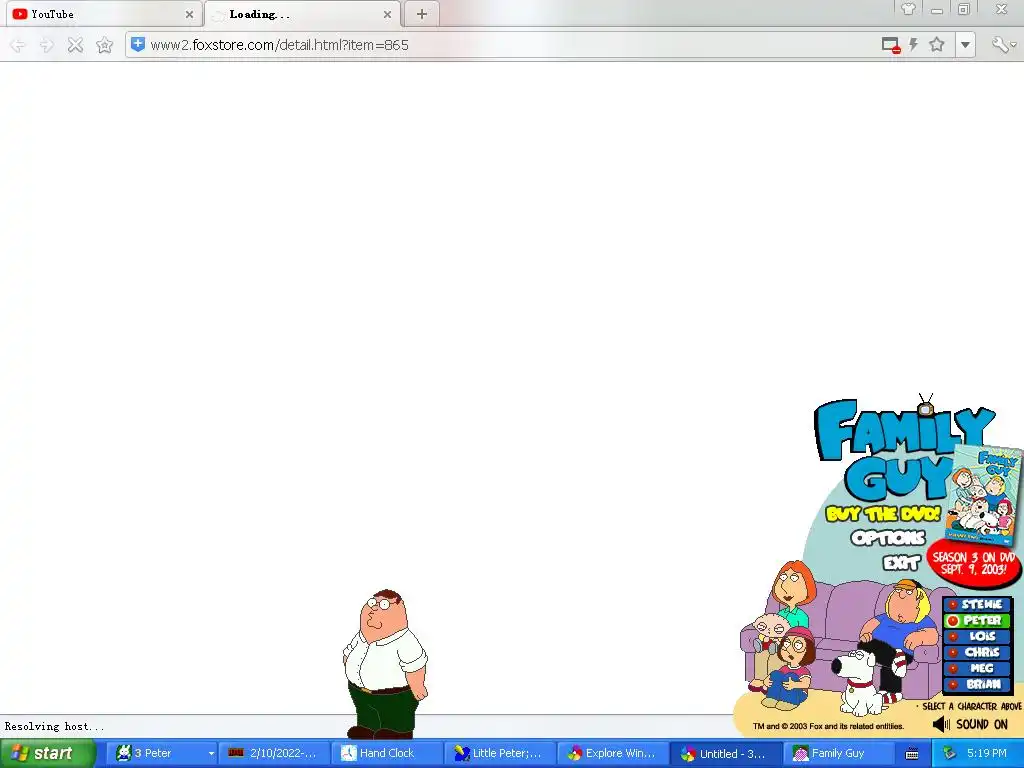1024x768 pixels.
Task: Click the shirt skin icon in title bar
Action: [908, 9]
